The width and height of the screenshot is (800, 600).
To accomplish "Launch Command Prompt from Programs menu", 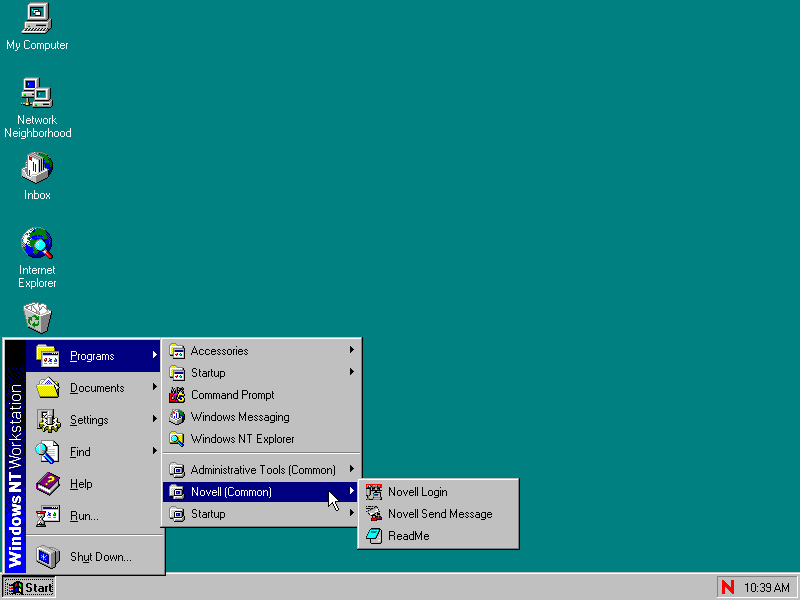I will pyautogui.click(x=261, y=395).
